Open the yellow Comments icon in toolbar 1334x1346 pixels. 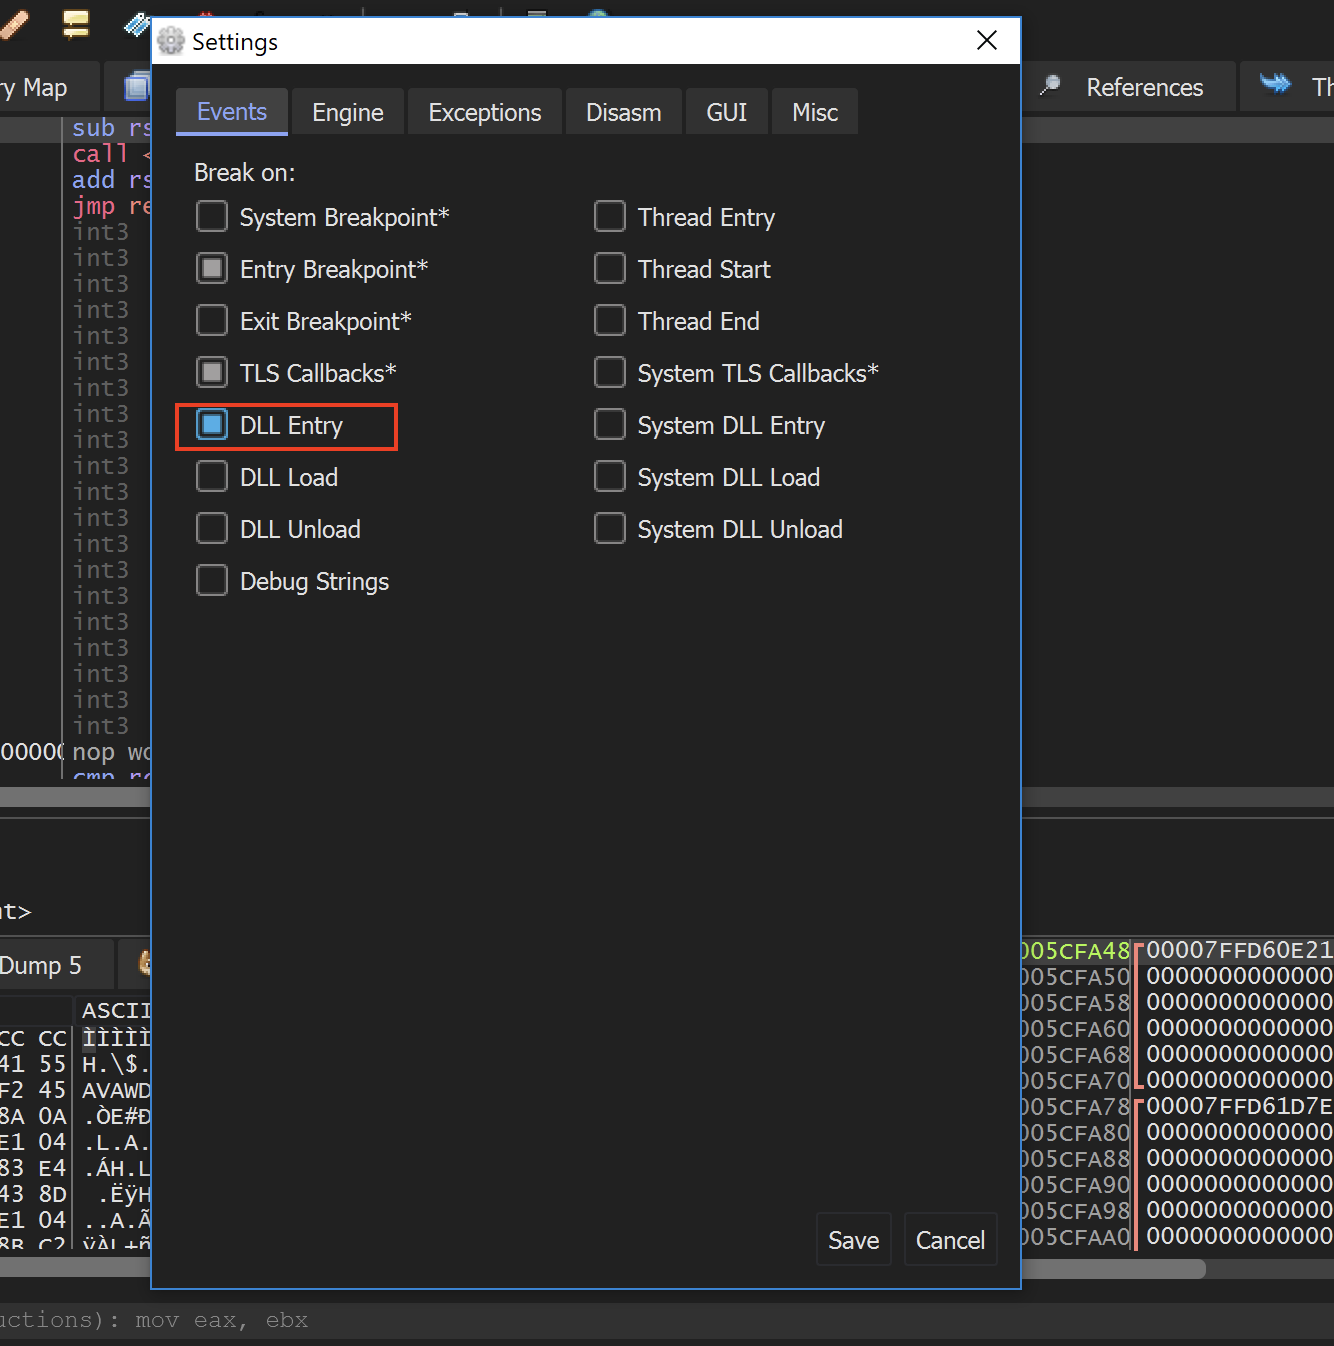click(x=76, y=24)
